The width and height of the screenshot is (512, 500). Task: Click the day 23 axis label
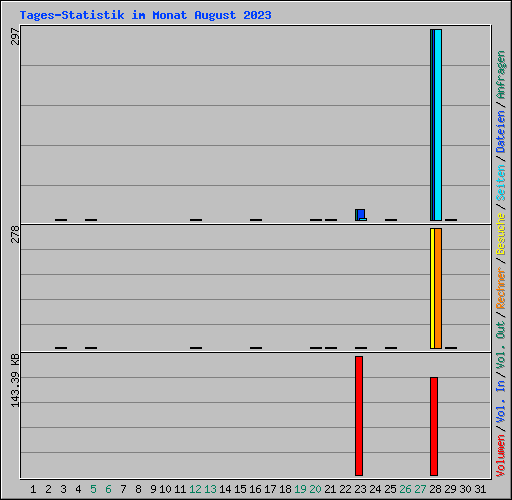(360, 489)
